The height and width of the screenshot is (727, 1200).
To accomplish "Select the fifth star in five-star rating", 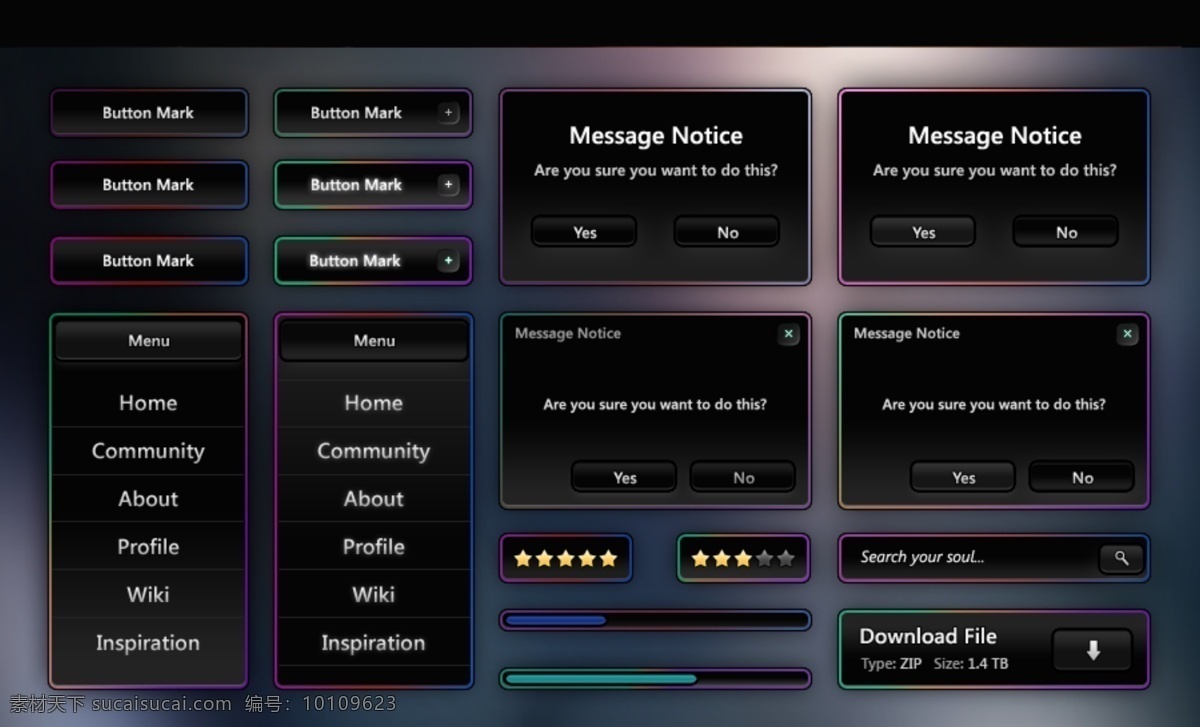I will tap(608, 558).
